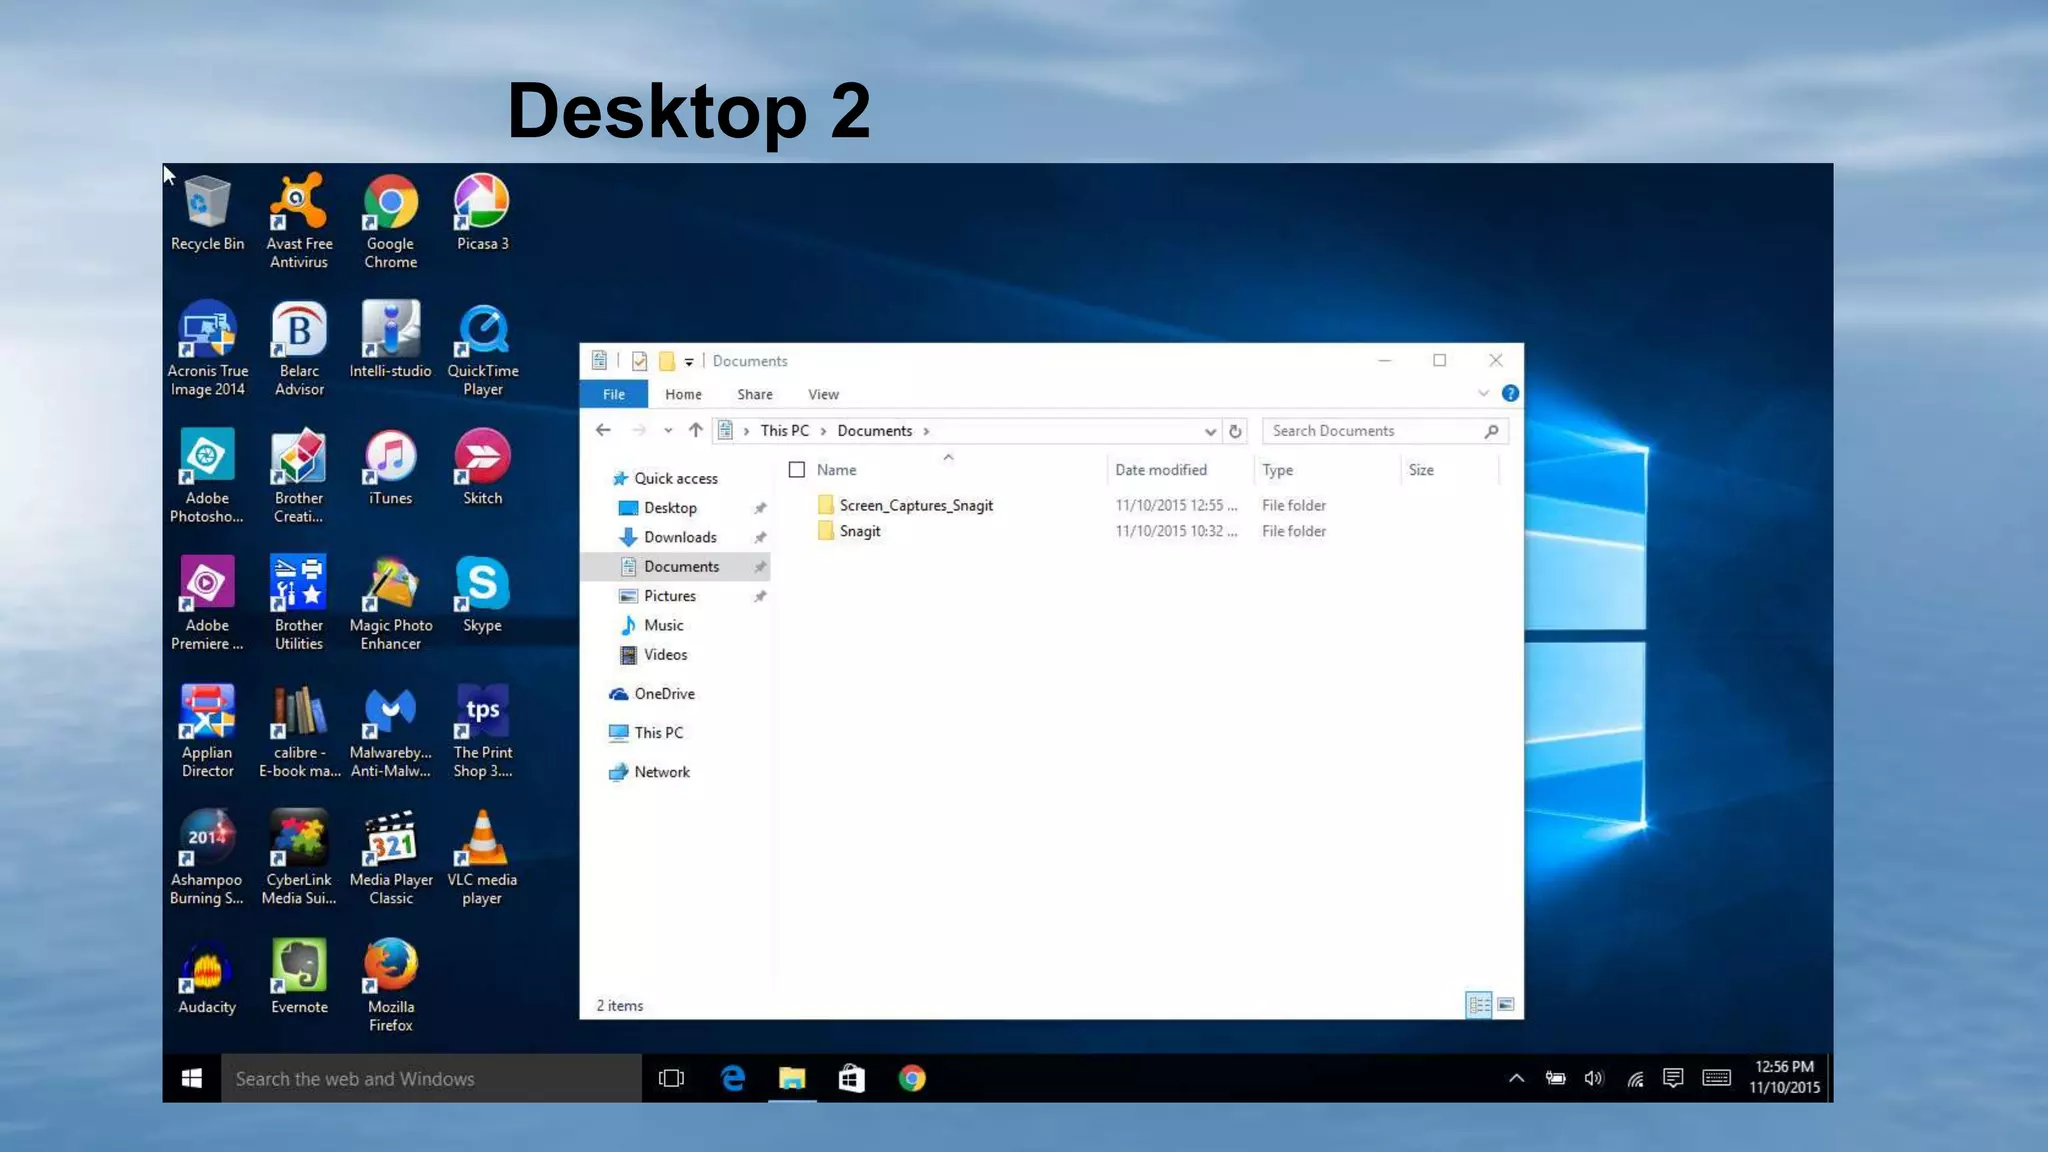Select the Audacity desktop icon
2048x1152 pixels.
click(207, 977)
